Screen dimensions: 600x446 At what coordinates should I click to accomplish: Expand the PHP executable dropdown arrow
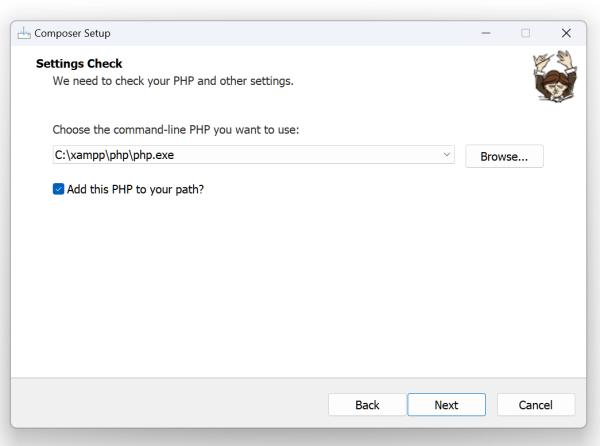[447, 155]
